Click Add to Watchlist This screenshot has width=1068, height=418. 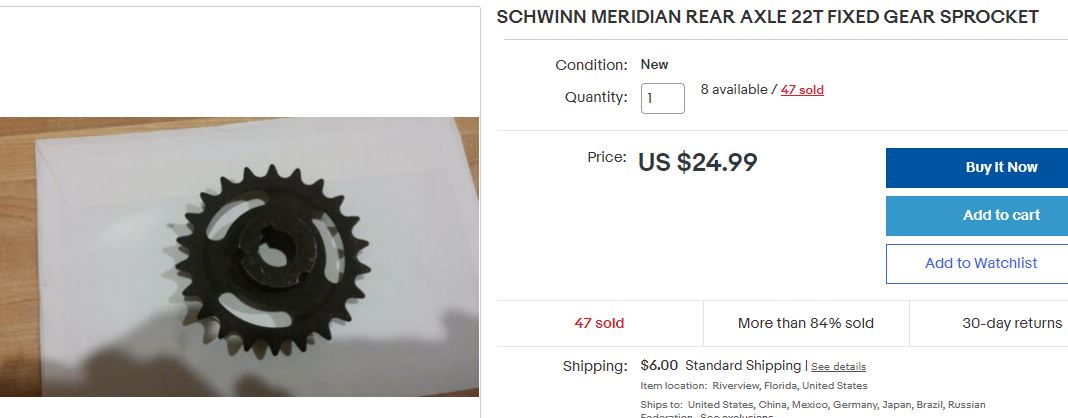tap(977, 263)
